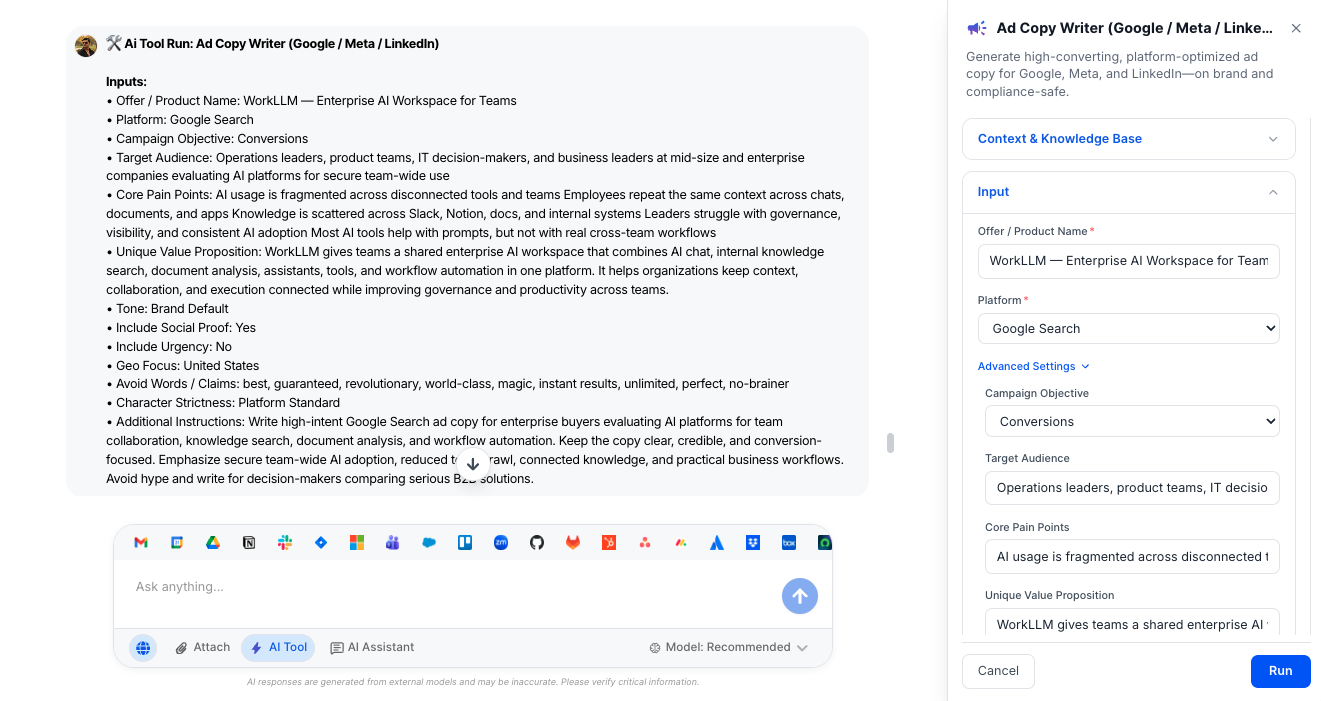Toggle the web search globe icon
Screen dimensions: 1321x701
[x=143, y=647]
